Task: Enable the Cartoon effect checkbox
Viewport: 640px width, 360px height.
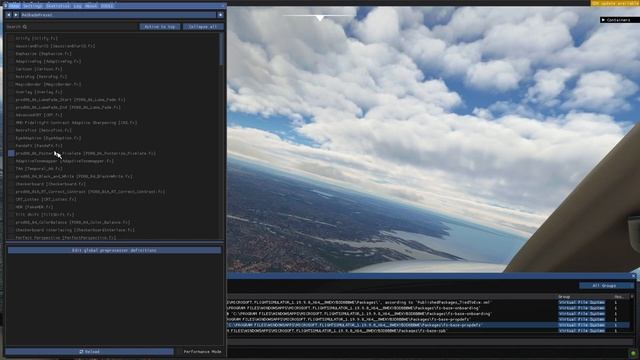Action: pyautogui.click(x=11, y=69)
